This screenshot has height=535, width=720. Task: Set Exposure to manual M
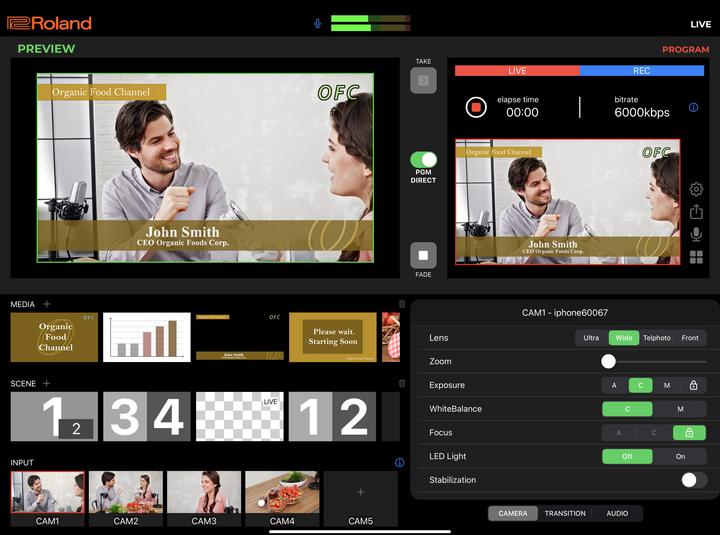(666, 385)
